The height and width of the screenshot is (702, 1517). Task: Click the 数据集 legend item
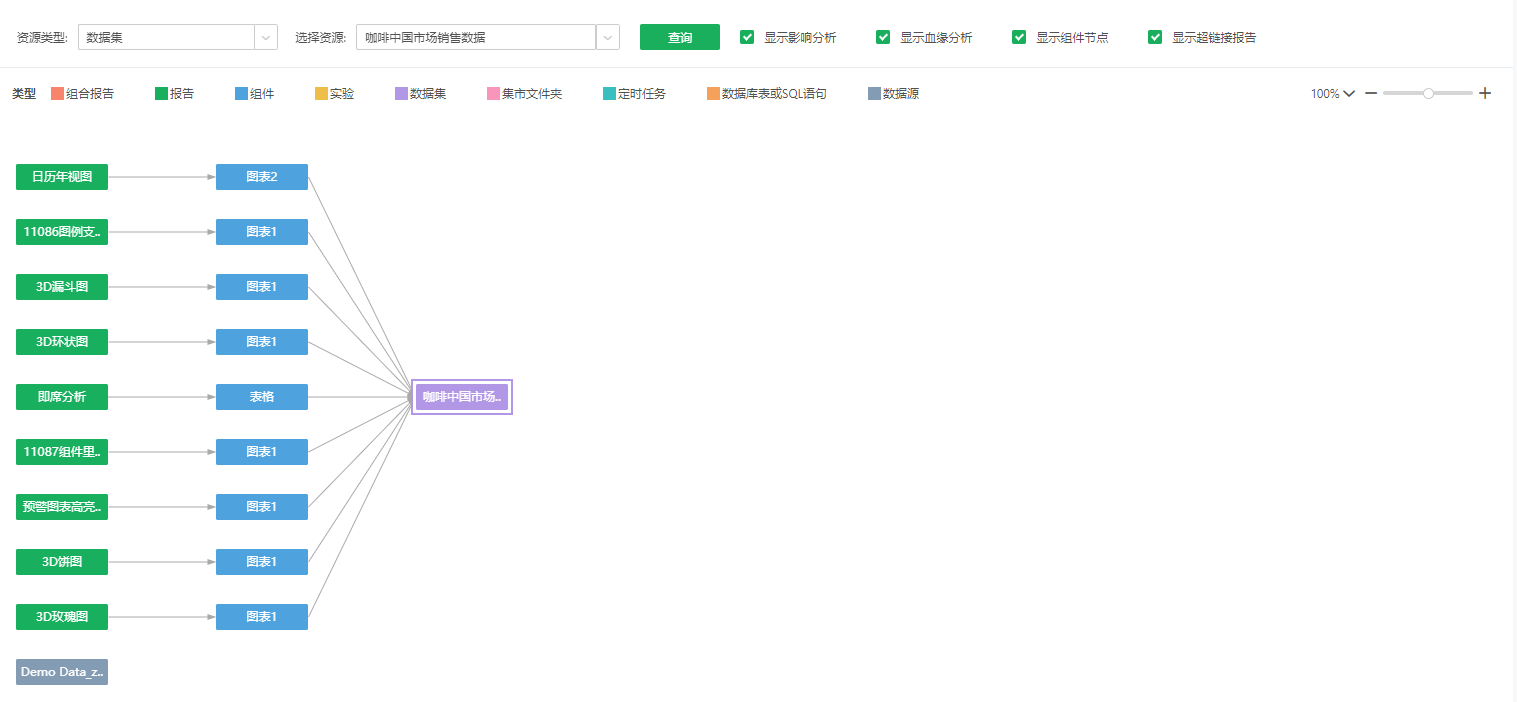point(421,93)
